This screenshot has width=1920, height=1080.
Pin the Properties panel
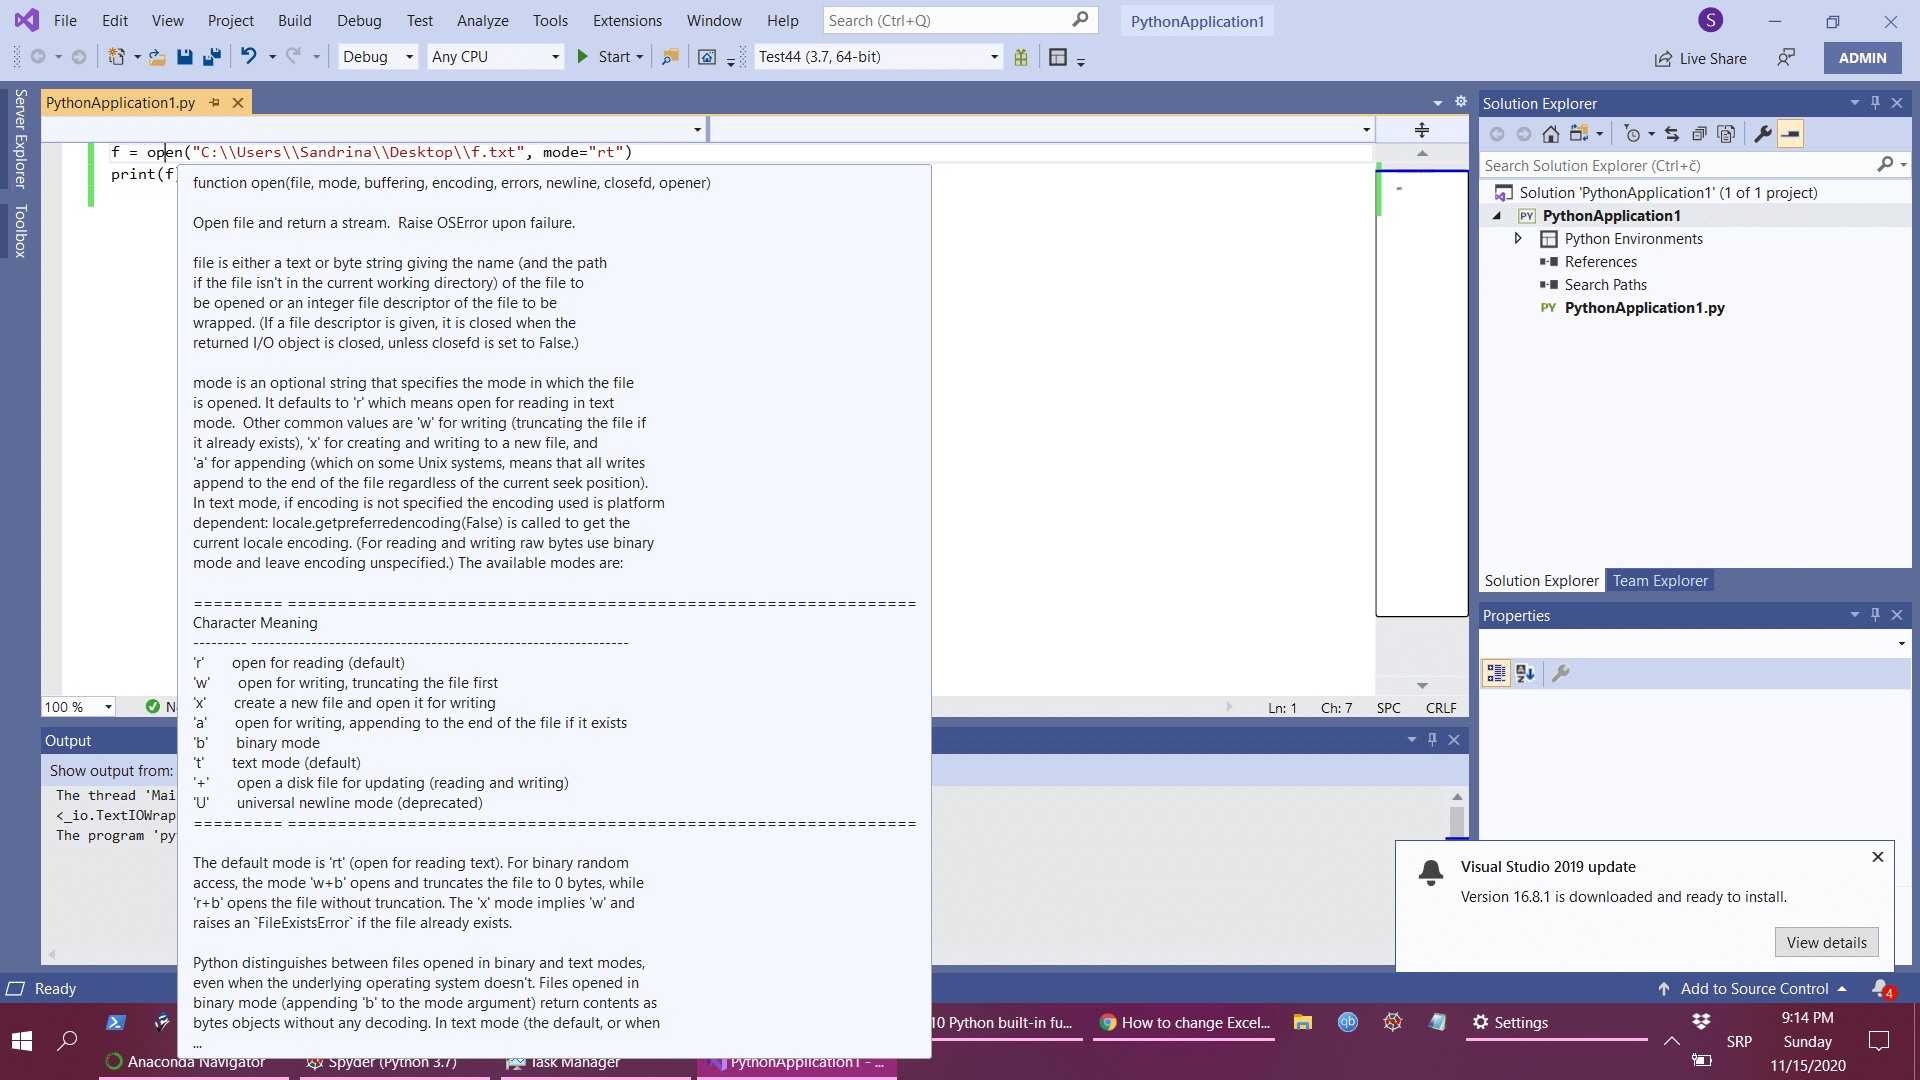click(1876, 615)
